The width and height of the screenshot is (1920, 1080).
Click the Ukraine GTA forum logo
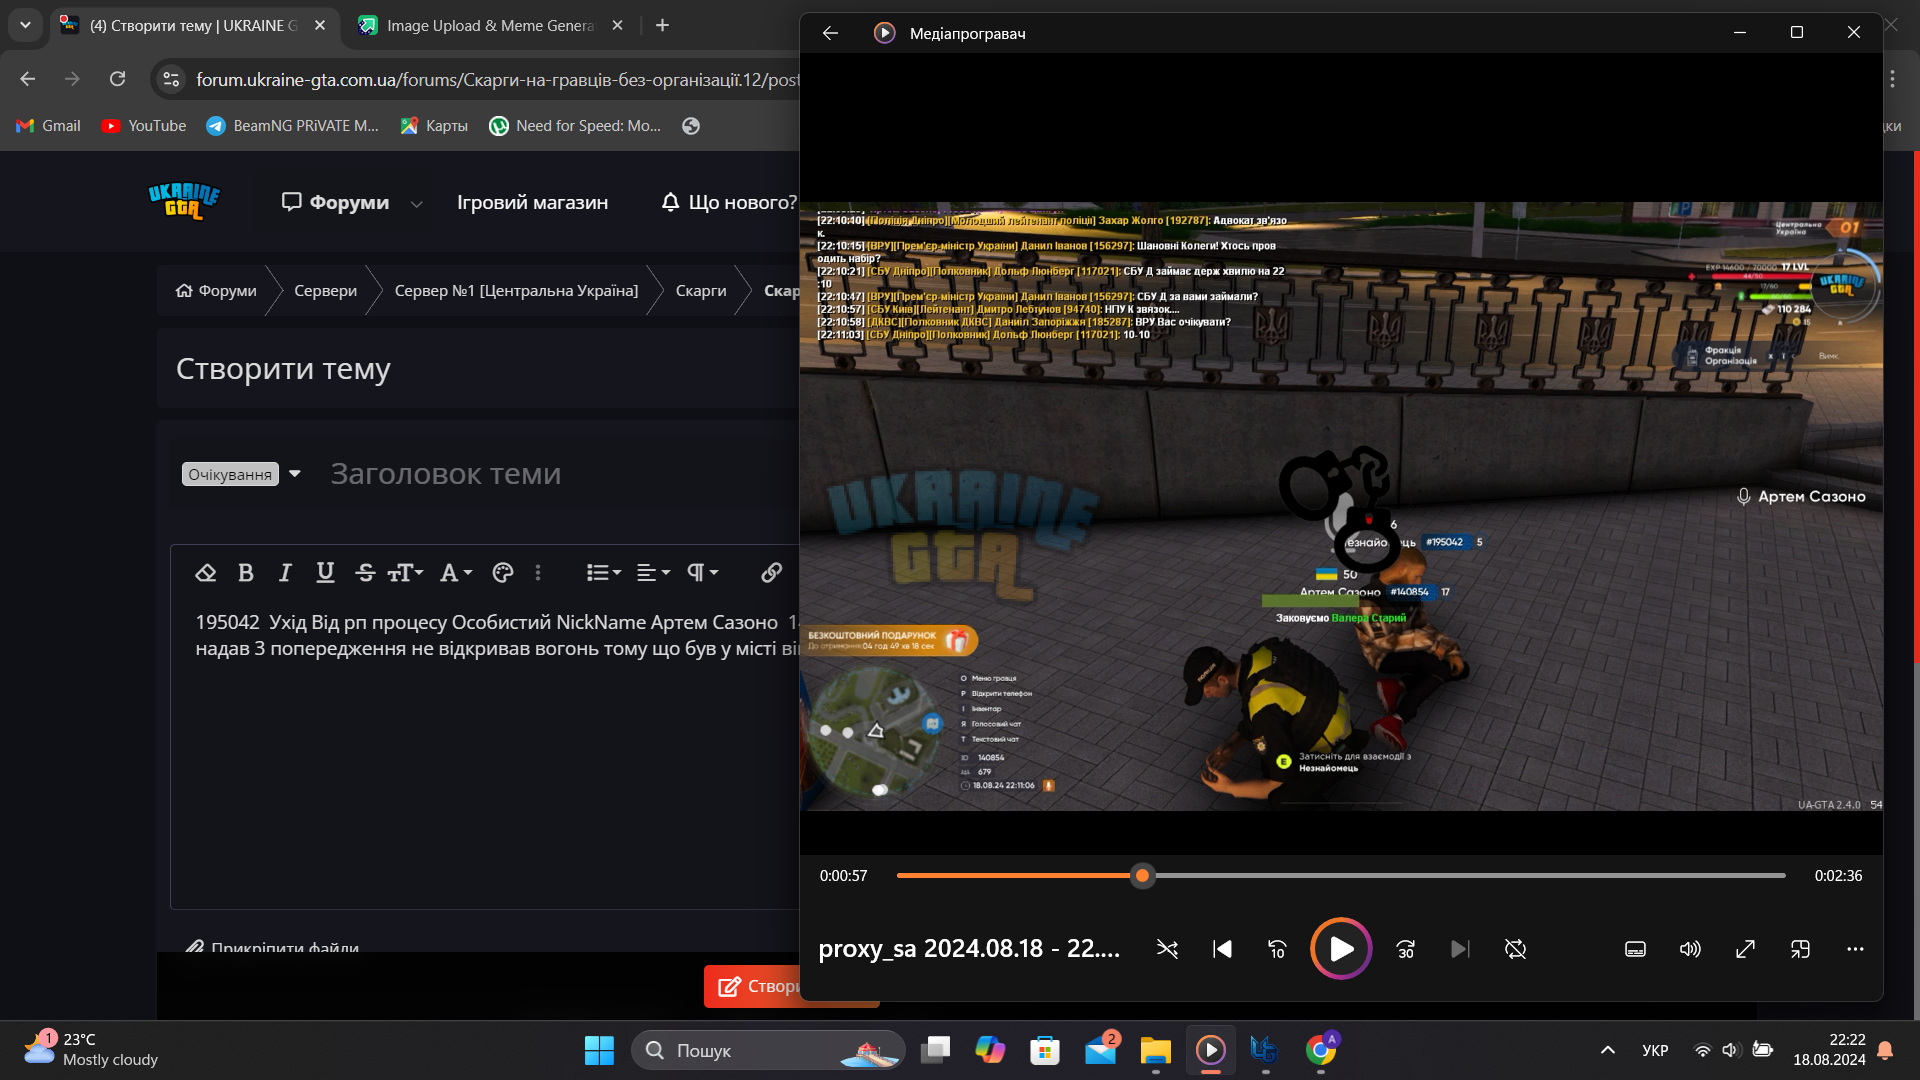184,201
